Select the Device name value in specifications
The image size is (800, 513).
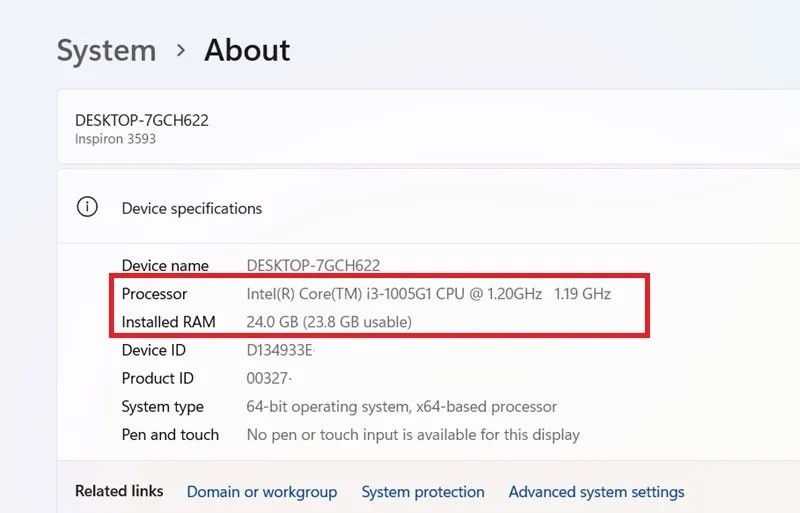[x=313, y=265]
